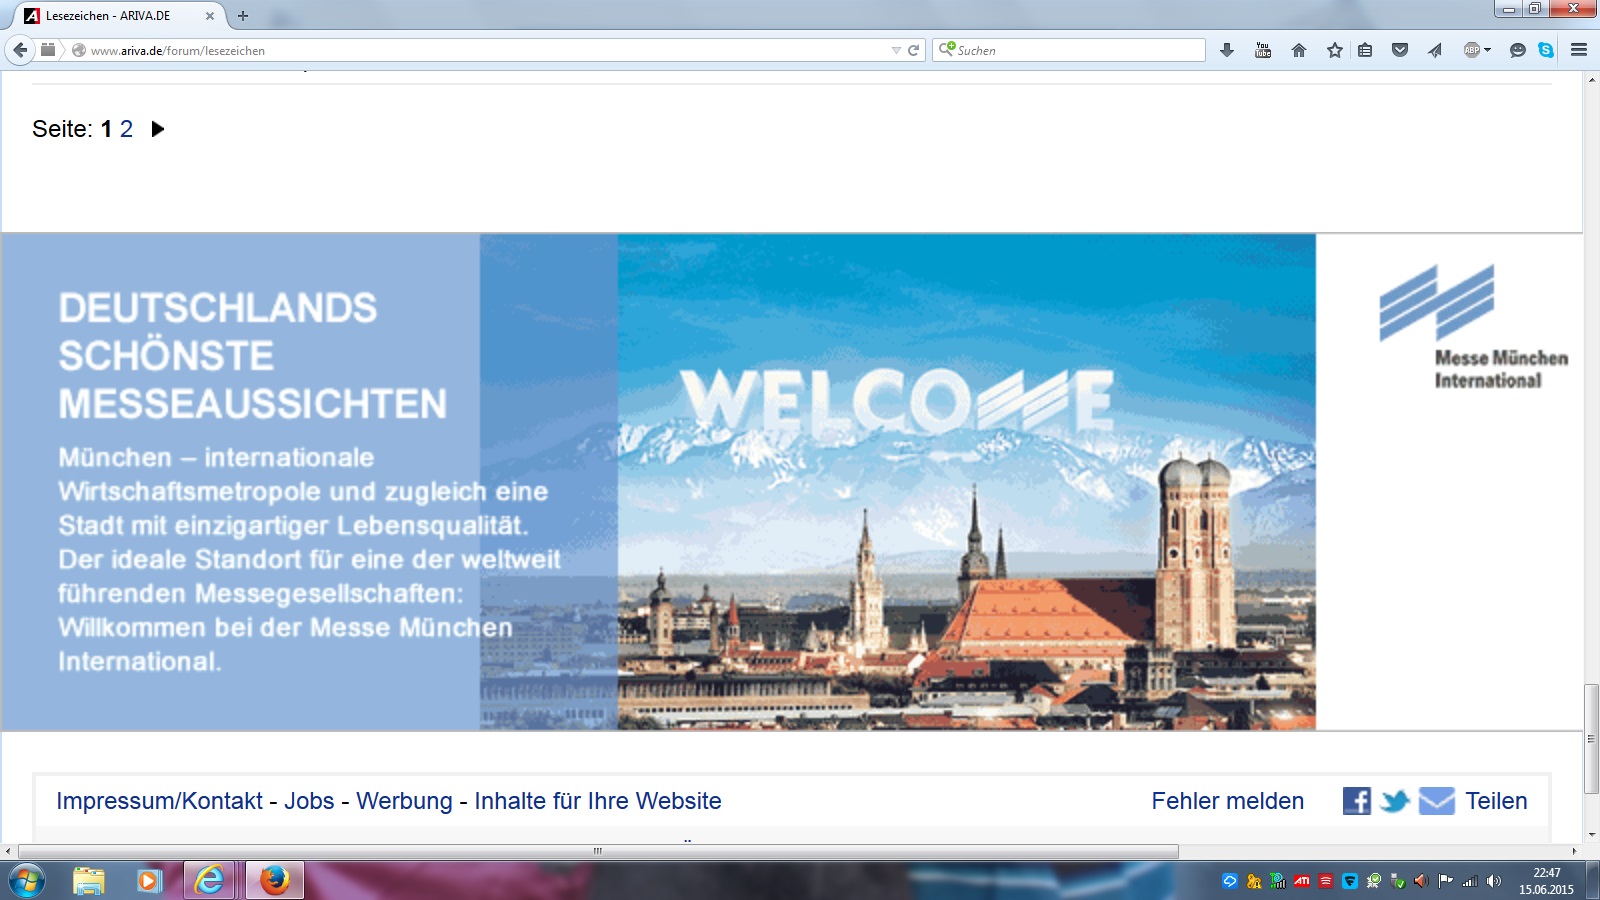Open the Hello chat smiley icon
Image resolution: width=1600 pixels, height=900 pixels.
pyautogui.click(x=1518, y=50)
